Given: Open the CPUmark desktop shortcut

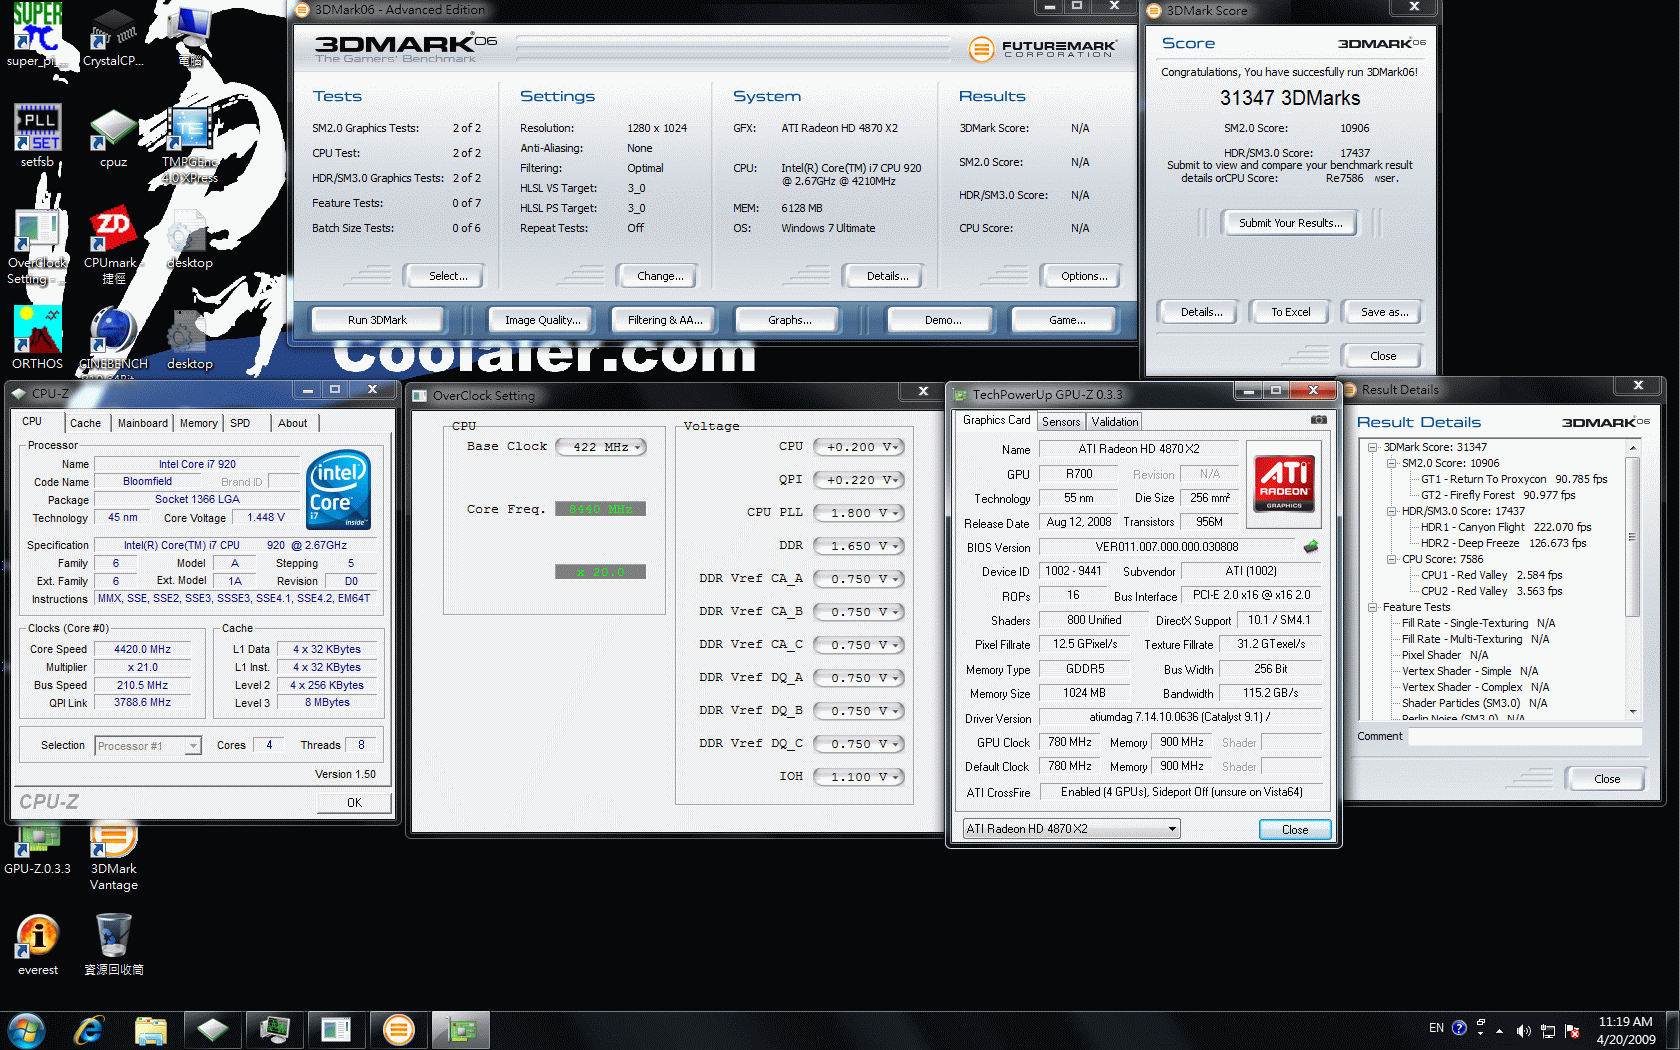Looking at the screenshot, I should coord(113,247).
